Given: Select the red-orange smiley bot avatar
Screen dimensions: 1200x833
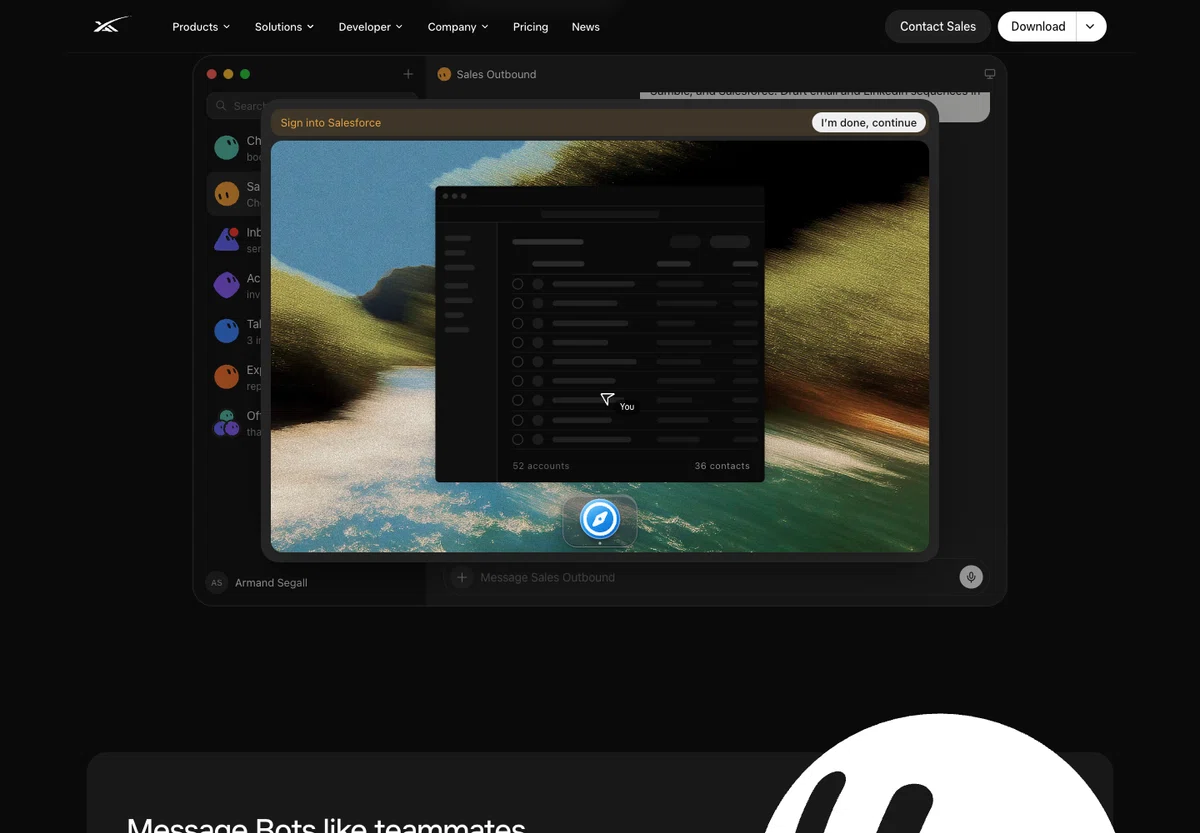Looking at the screenshot, I should click(227, 377).
